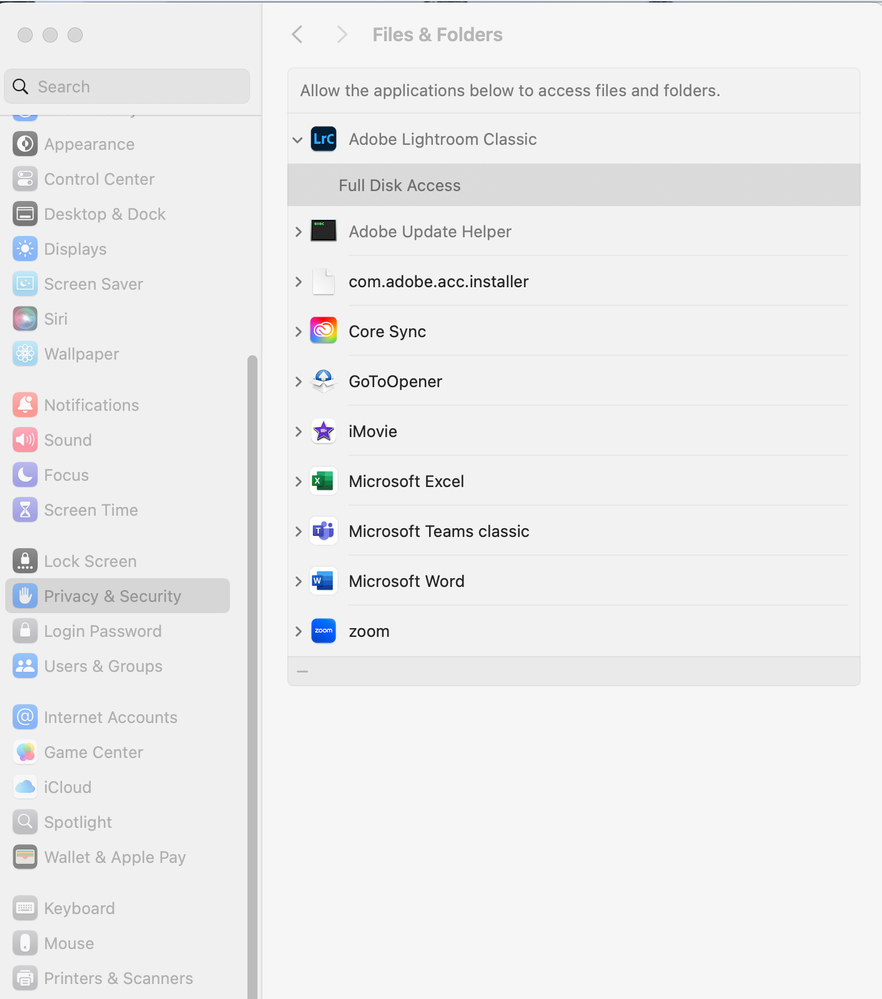This screenshot has width=882, height=999.
Task: Click the iMovie star icon
Action: [323, 431]
